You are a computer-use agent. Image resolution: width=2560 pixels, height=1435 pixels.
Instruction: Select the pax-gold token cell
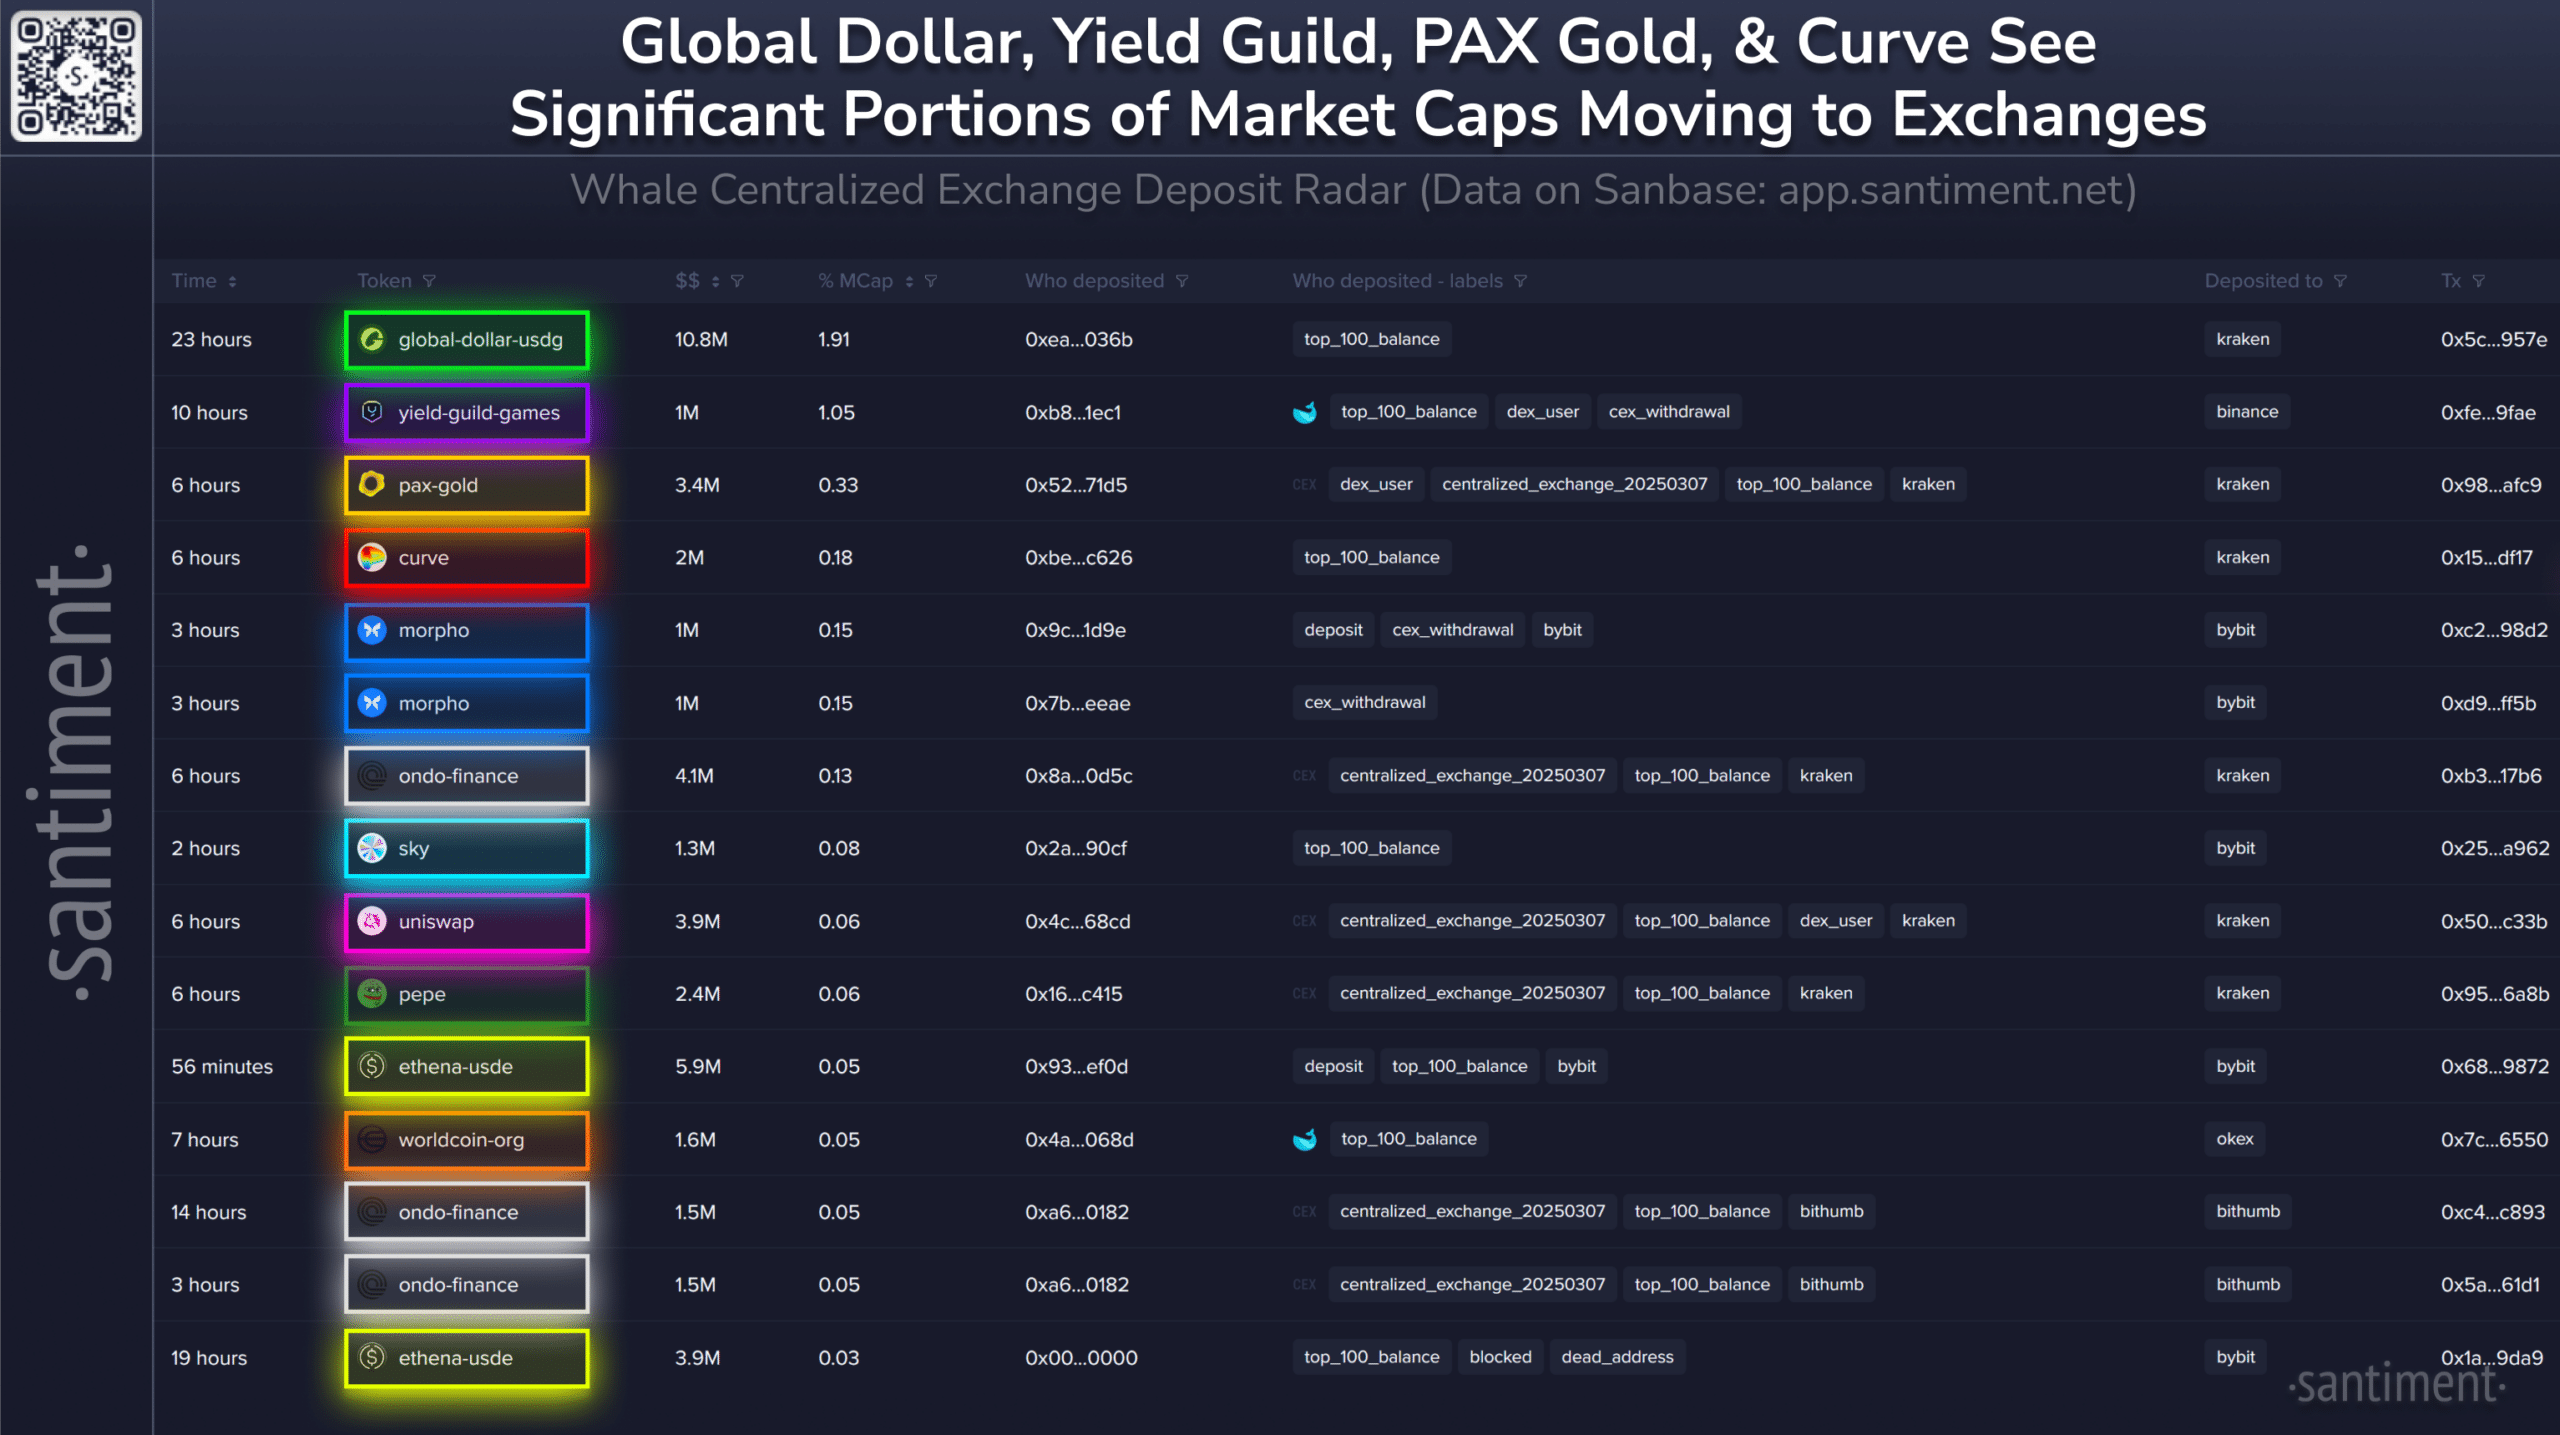[x=466, y=485]
